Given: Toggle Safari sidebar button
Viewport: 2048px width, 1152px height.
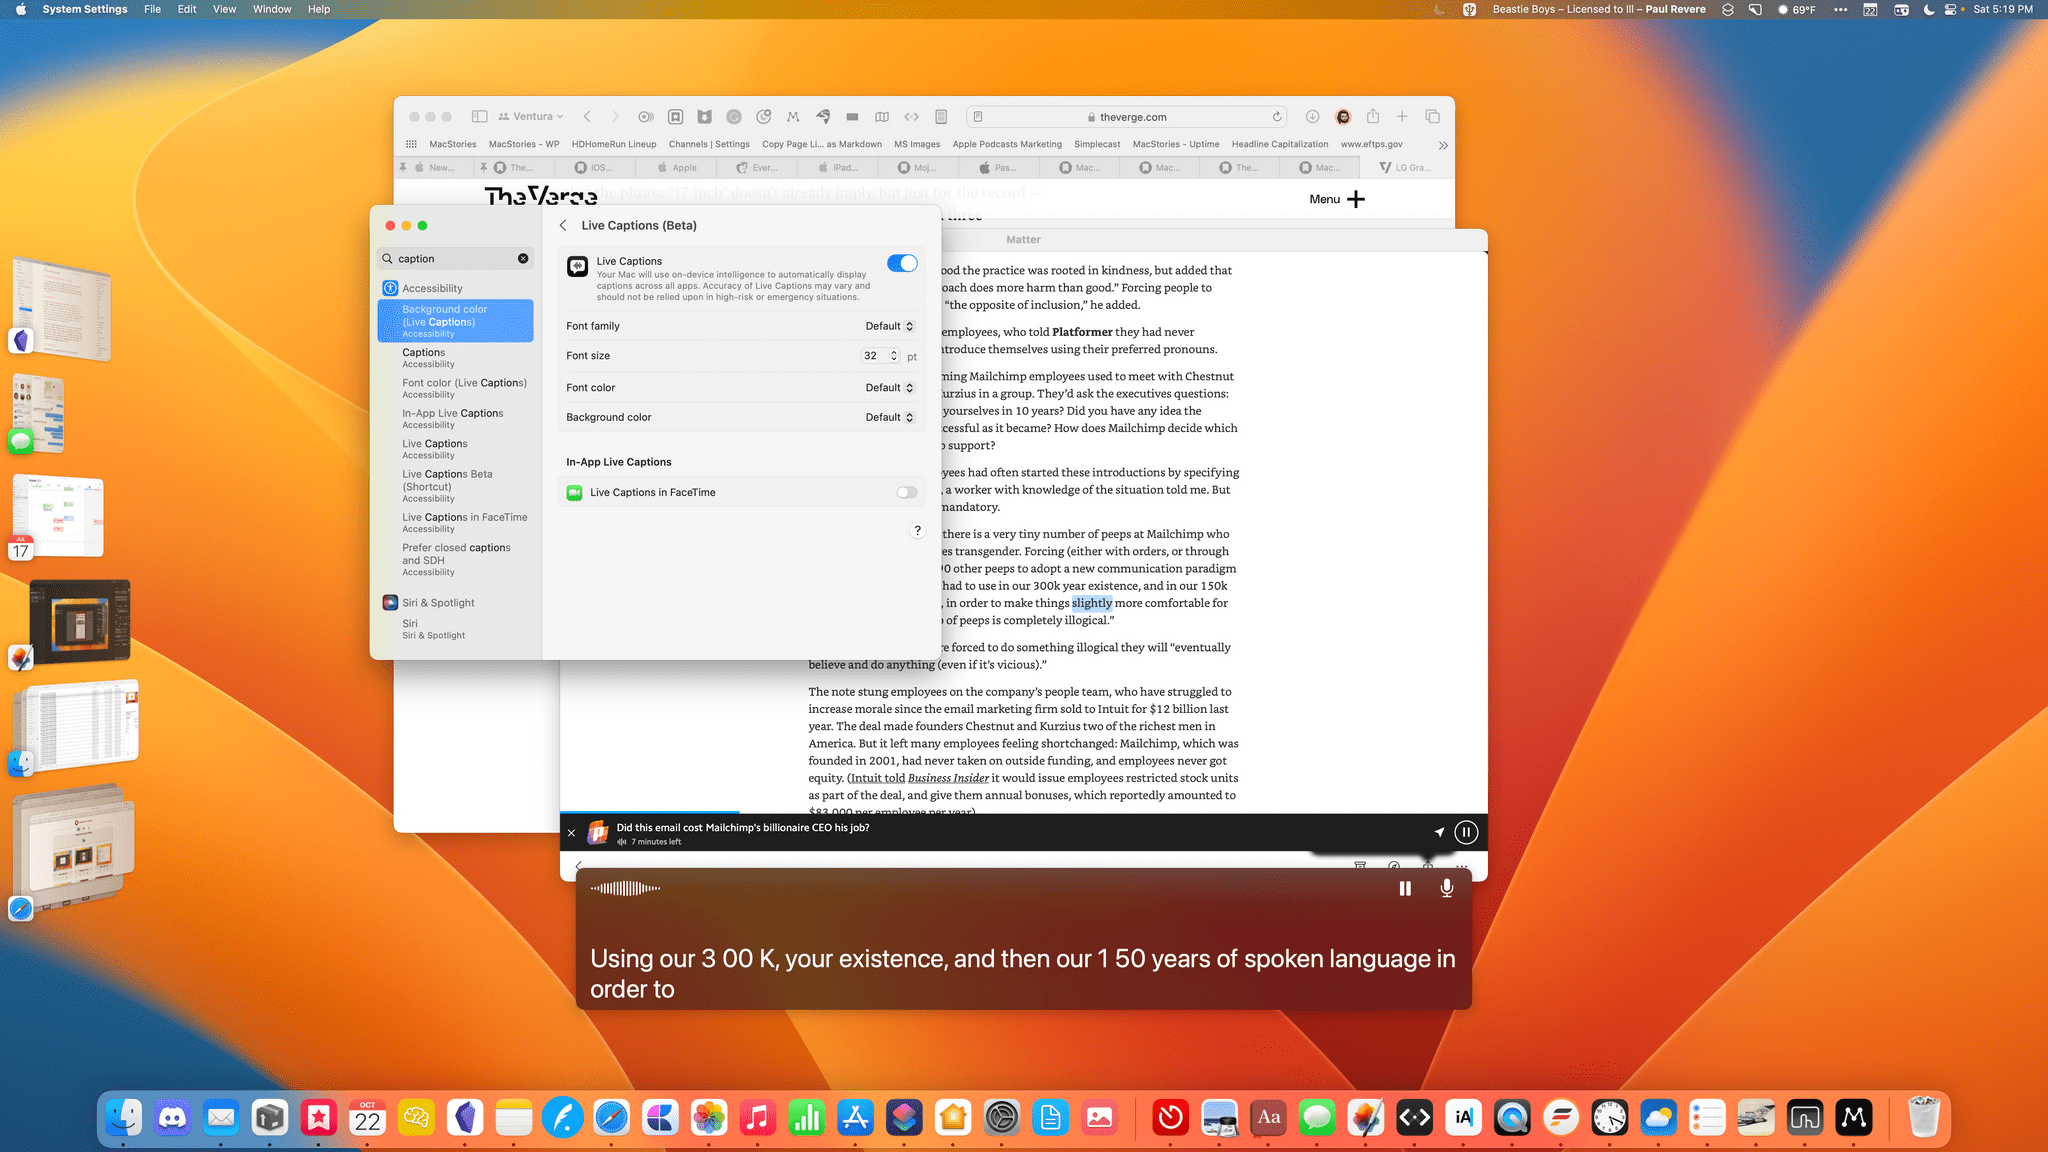Looking at the screenshot, I should click(x=479, y=116).
